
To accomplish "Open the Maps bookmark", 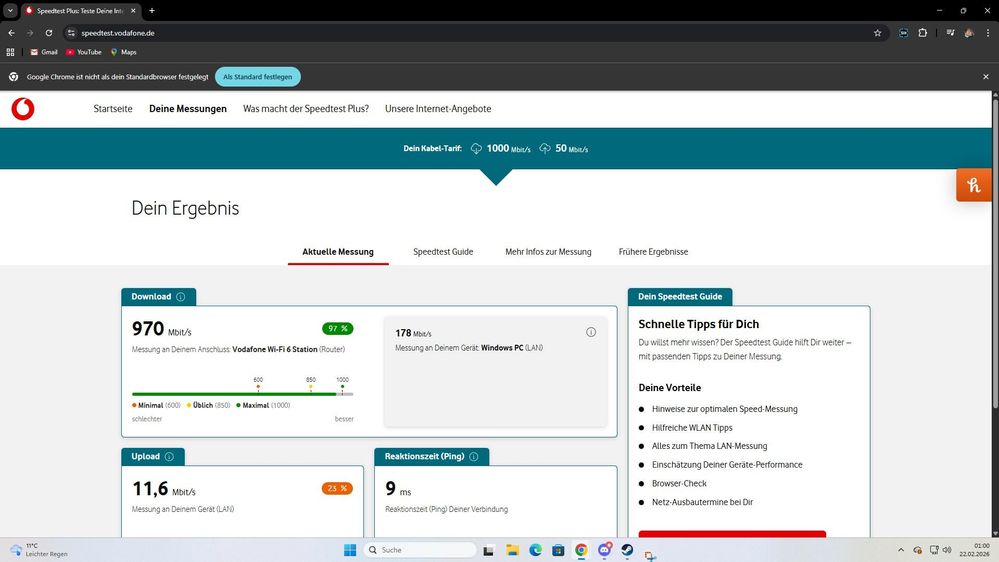I will pos(124,52).
